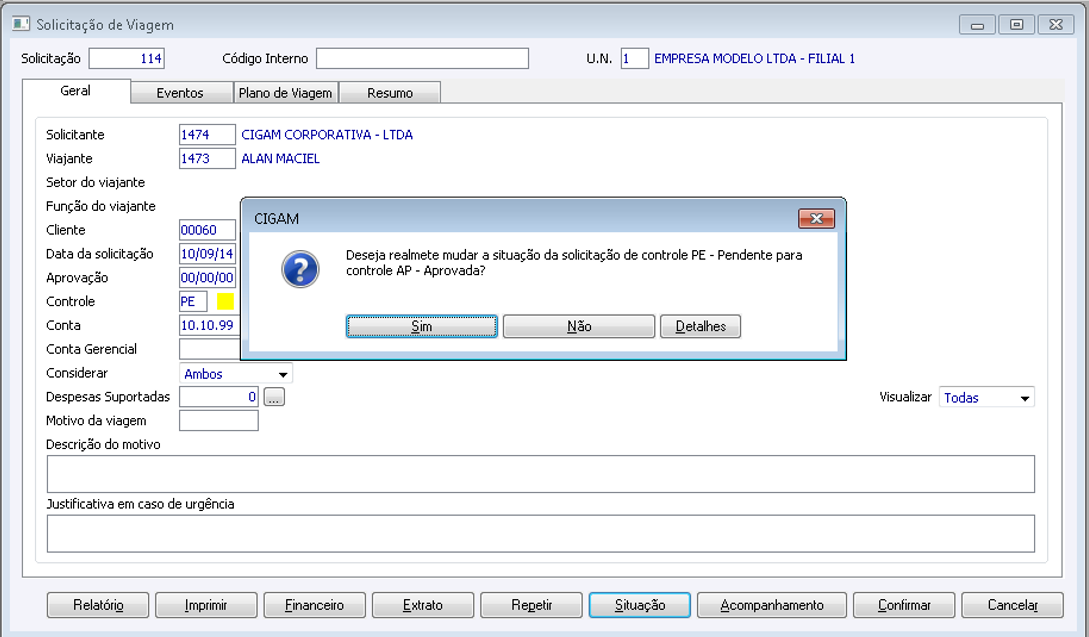Open the Eventos tab
Image resolution: width=1089 pixels, height=637 pixels.
pyautogui.click(x=181, y=93)
